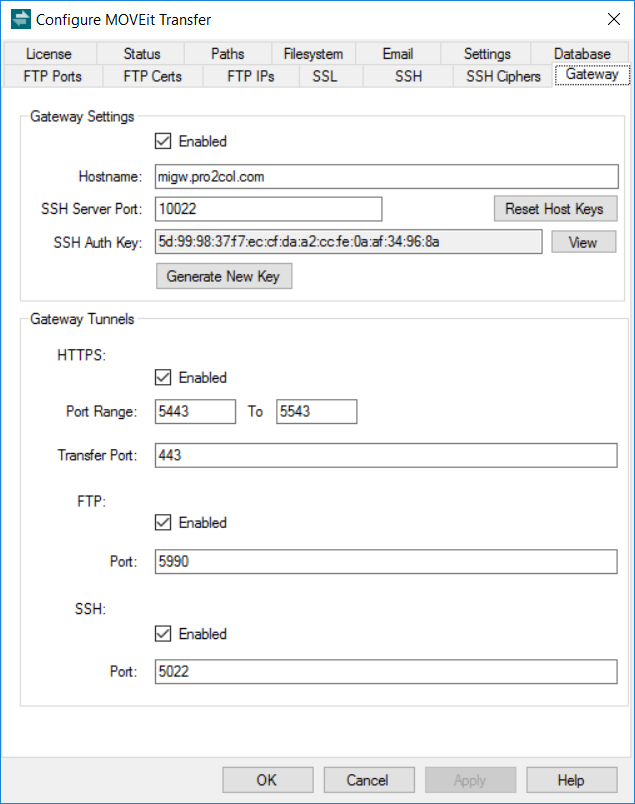Switch to the Settings tab
The image size is (635, 804).
point(487,53)
